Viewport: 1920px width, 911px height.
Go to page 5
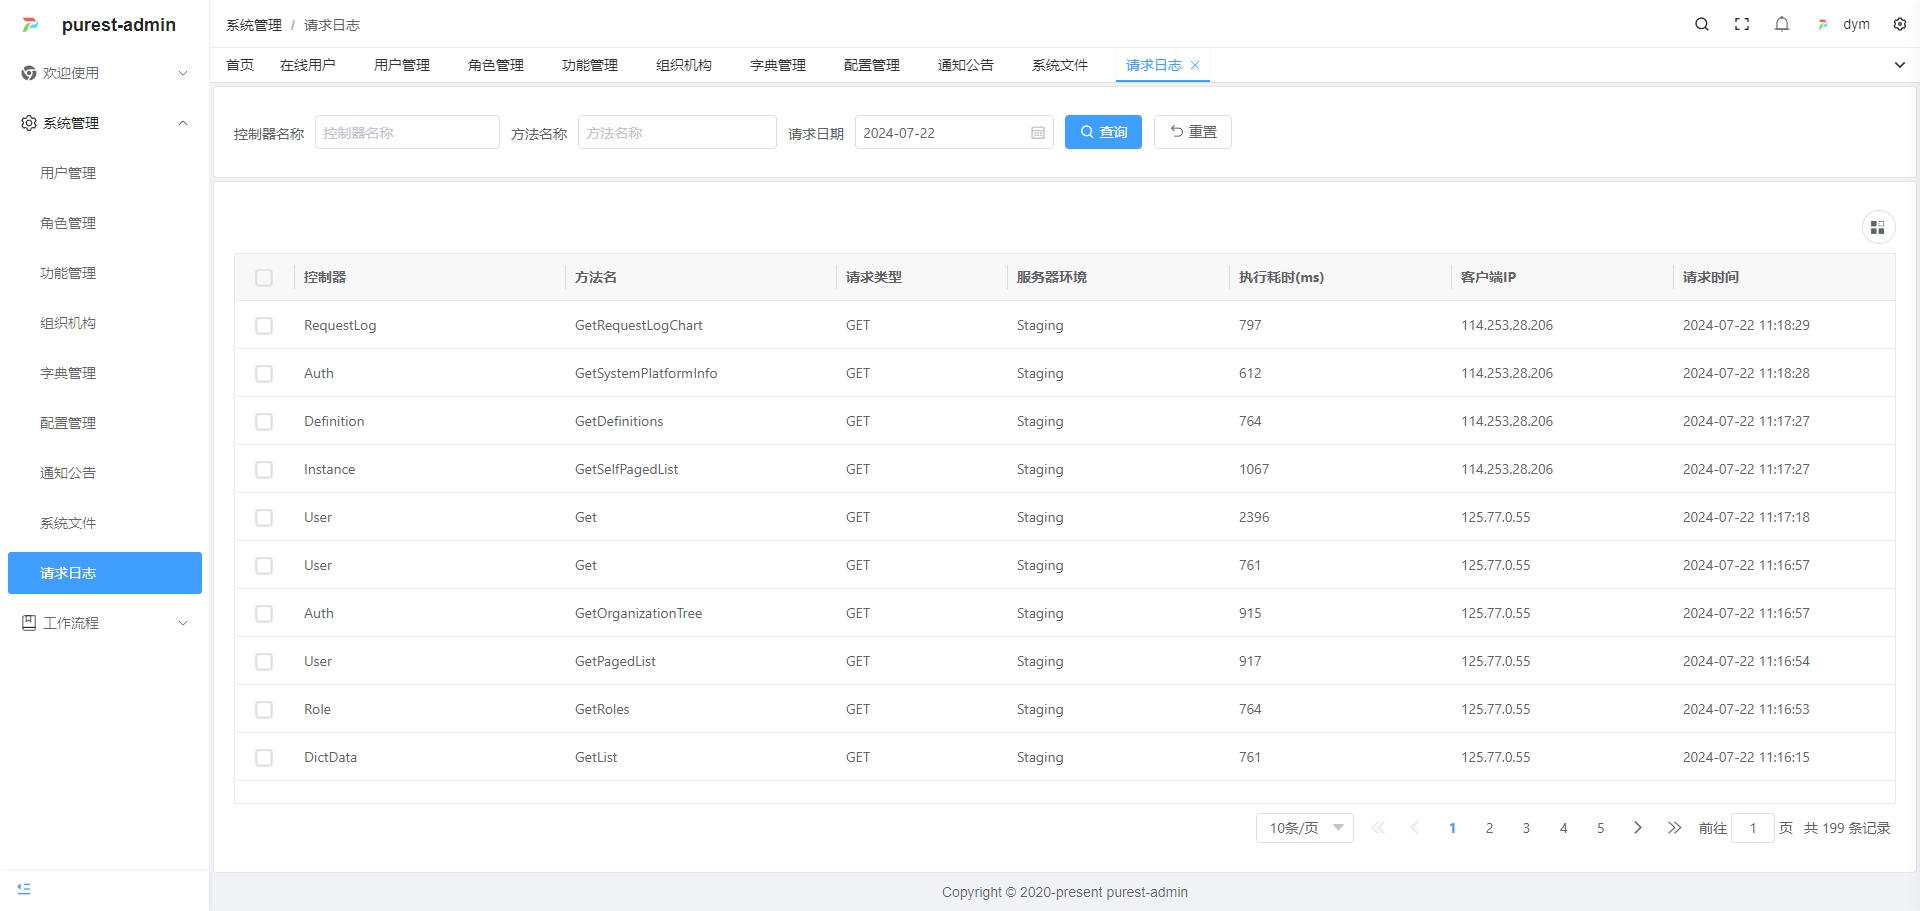[1600, 828]
